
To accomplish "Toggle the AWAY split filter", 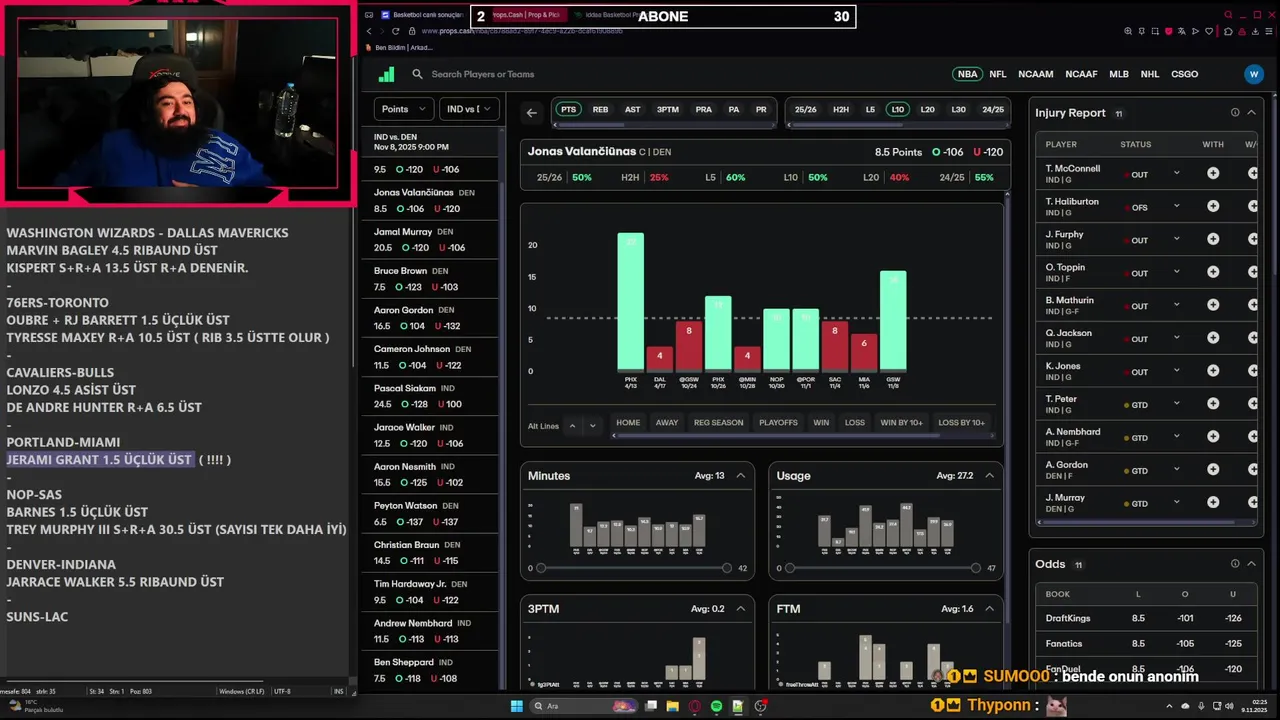I will click(667, 423).
